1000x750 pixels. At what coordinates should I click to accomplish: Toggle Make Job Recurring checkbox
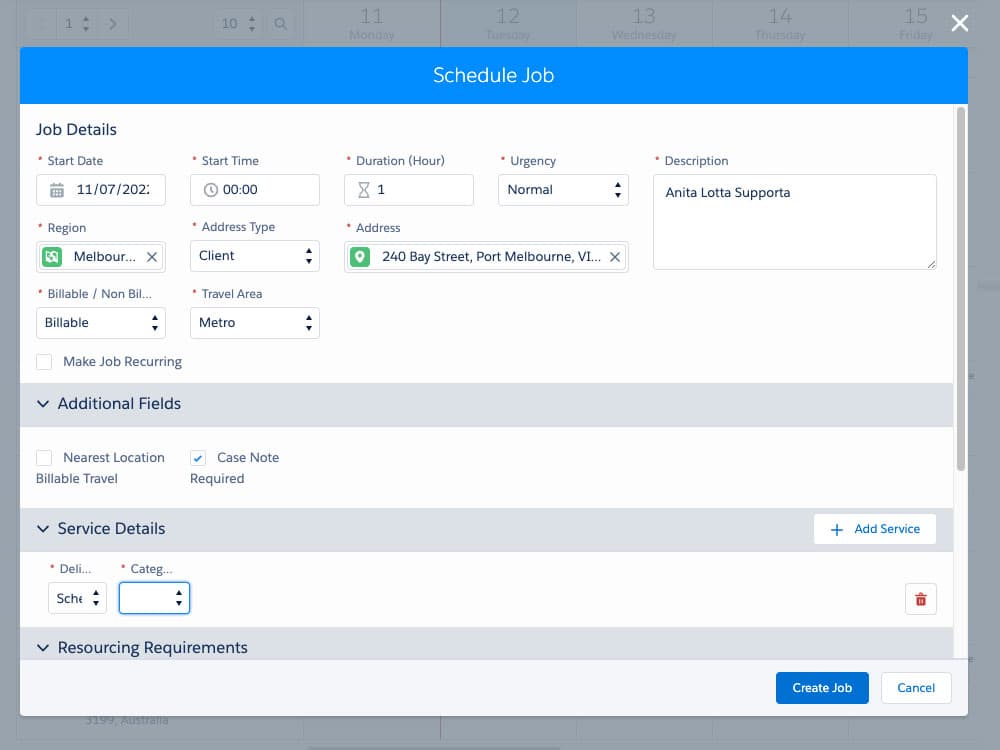pyautogui.click(x=44, y=362)
